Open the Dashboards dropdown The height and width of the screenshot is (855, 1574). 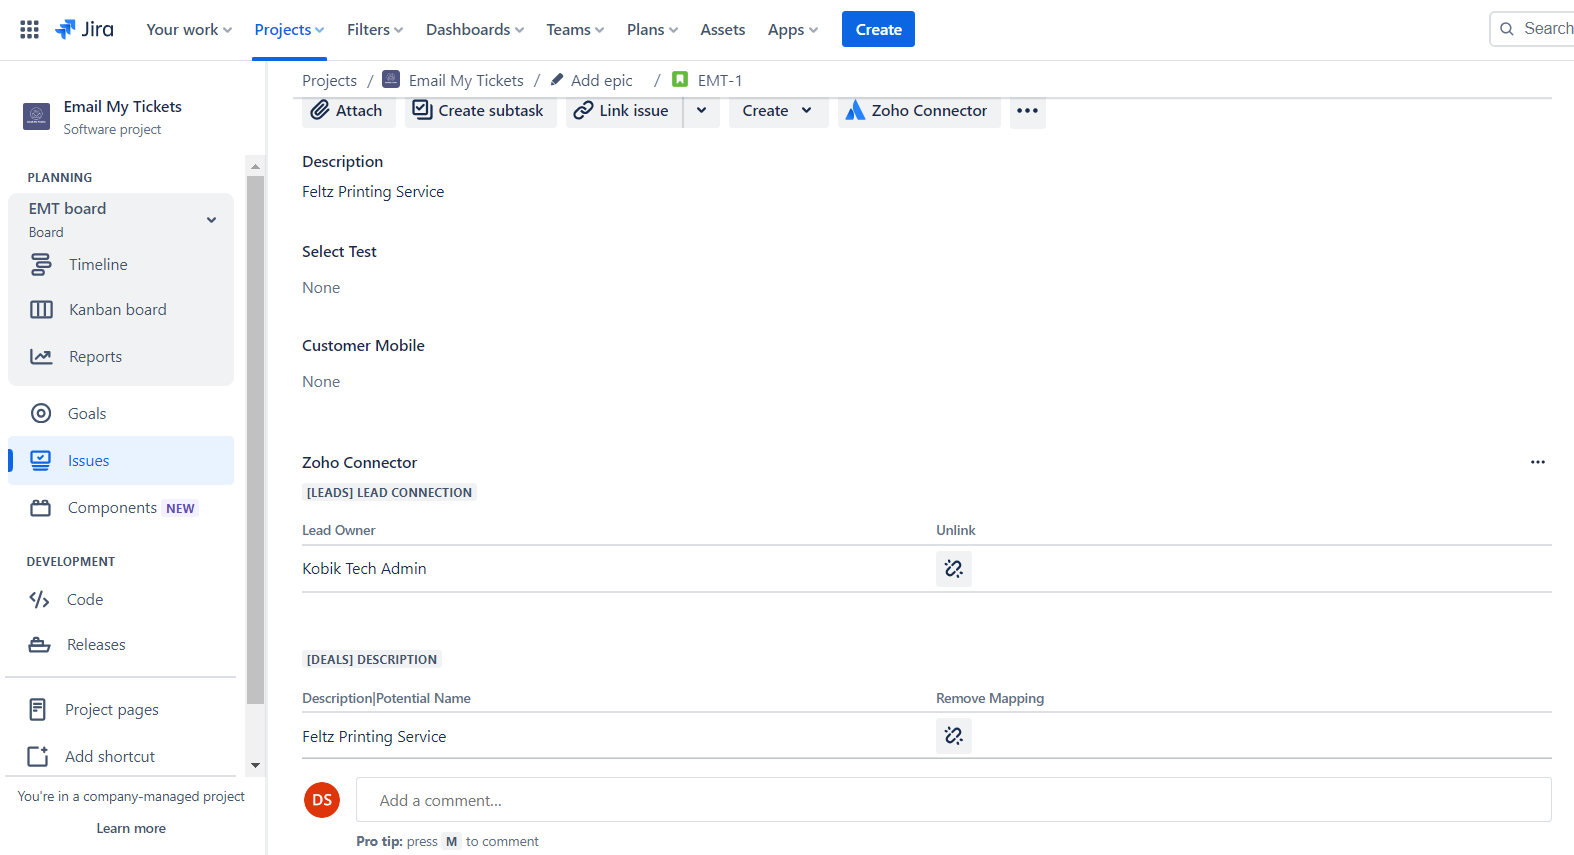pos(475,30)
